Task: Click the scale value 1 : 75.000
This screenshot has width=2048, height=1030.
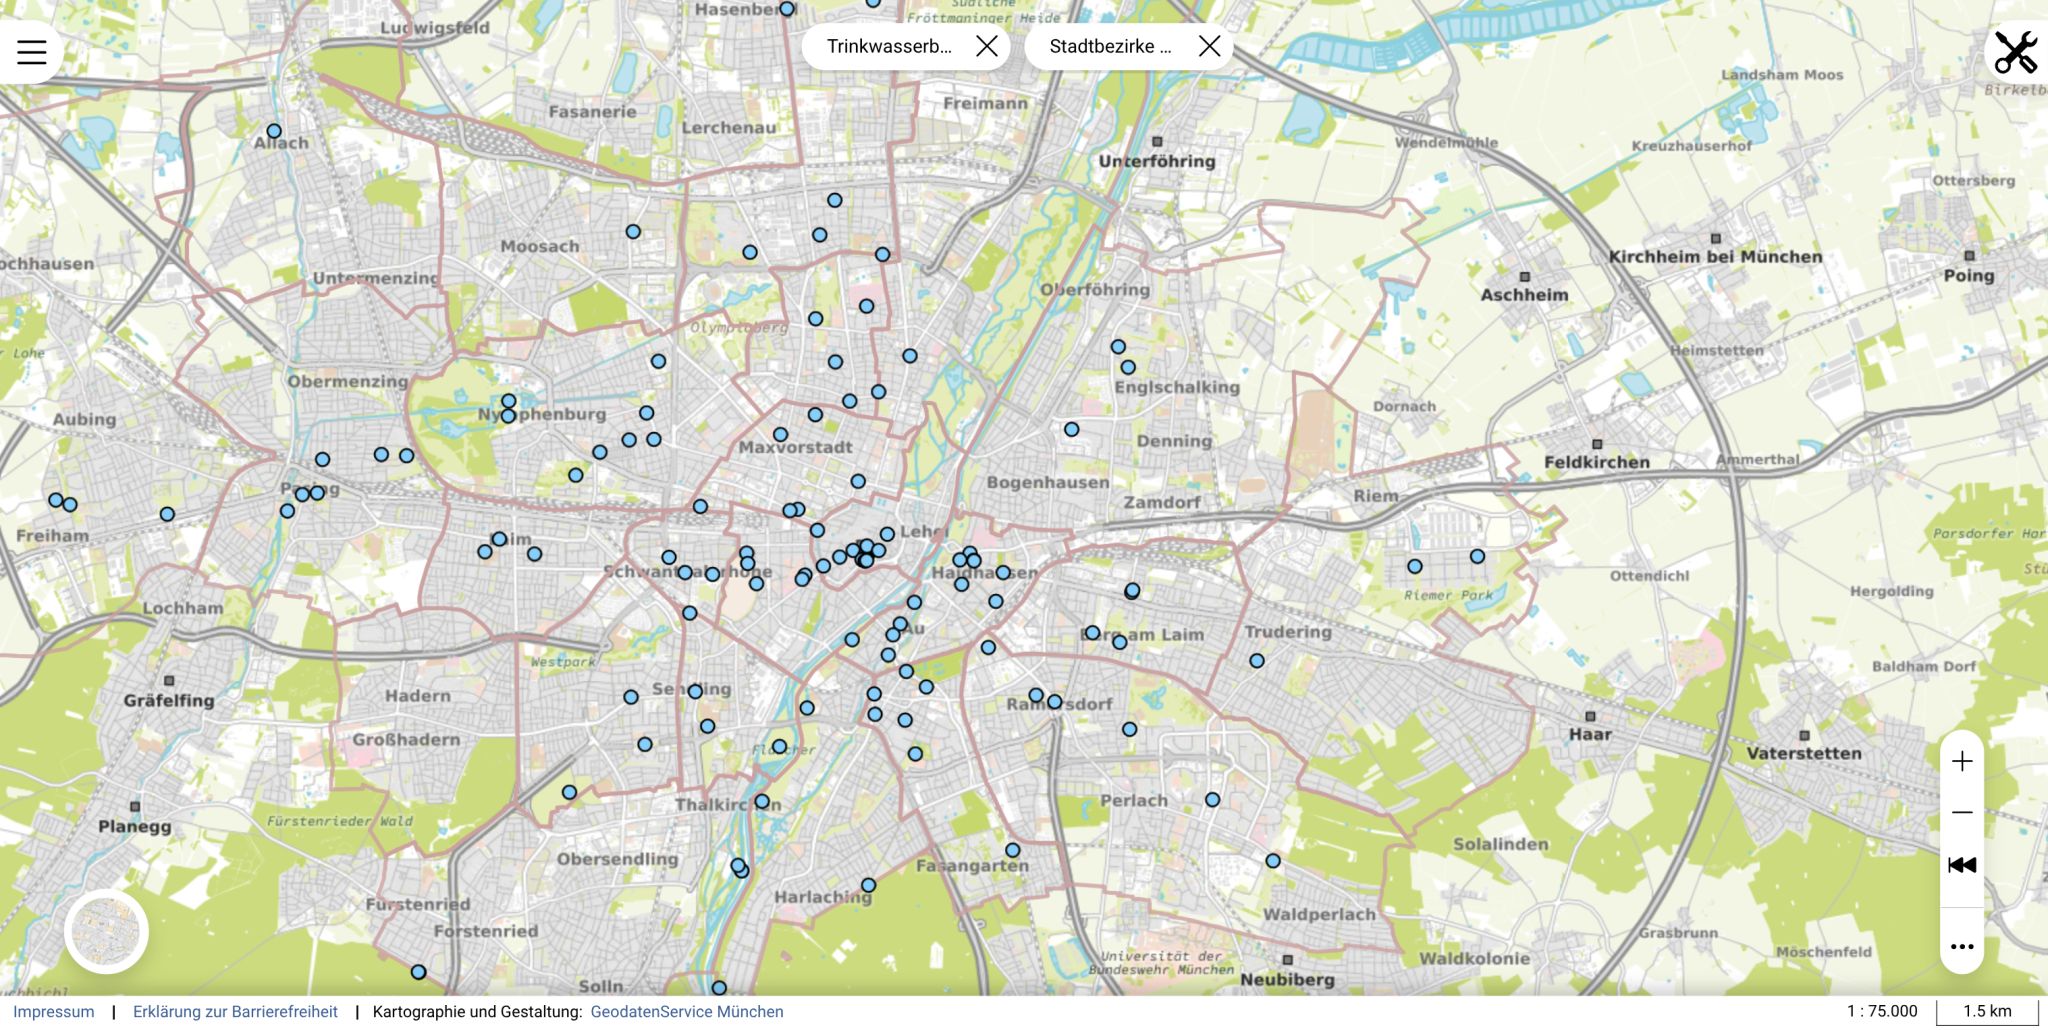Action: coord(1882,1011)
